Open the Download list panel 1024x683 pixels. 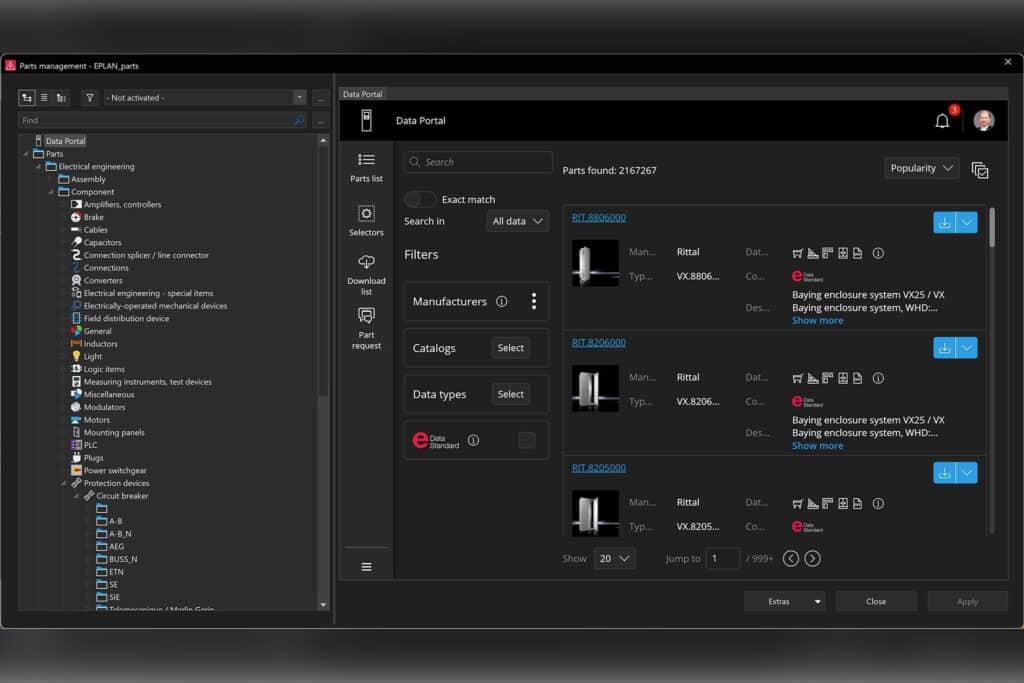pyautogui.click(x=366, y=269)
